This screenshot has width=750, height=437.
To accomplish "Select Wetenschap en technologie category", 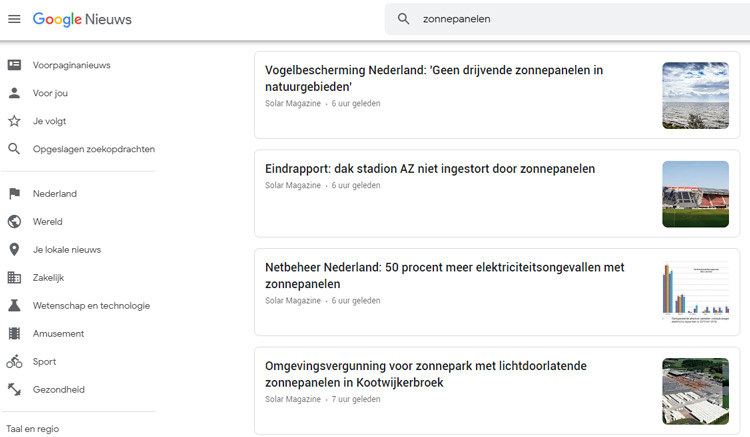I will point(91,306).
